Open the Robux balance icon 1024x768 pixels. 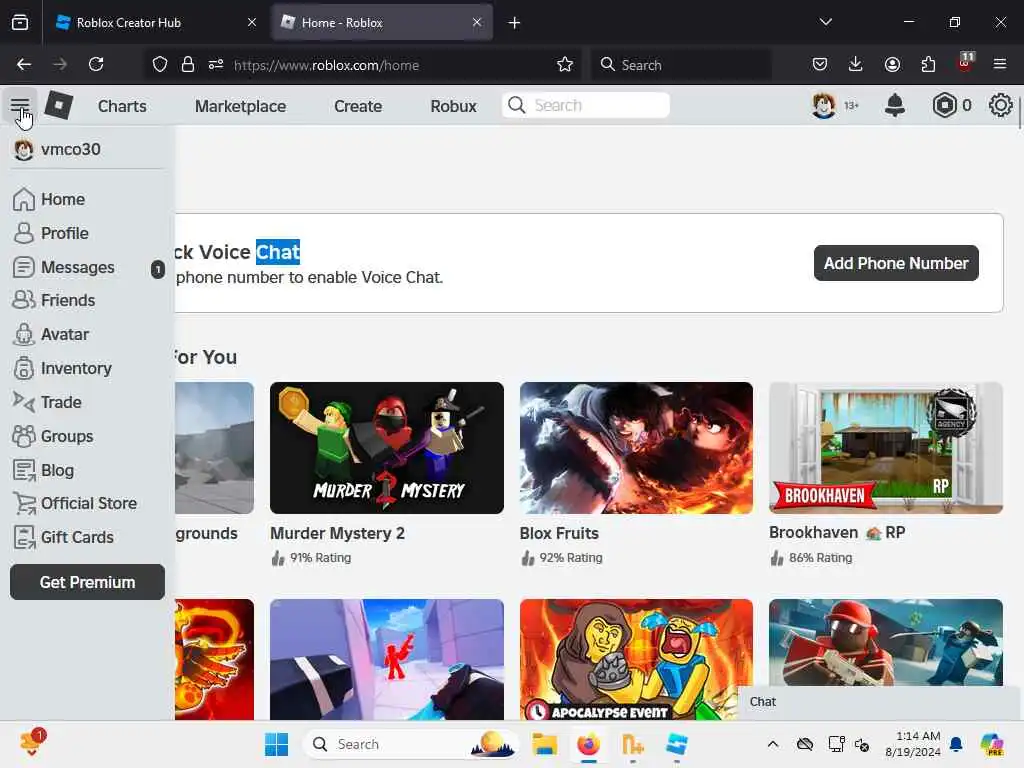944,105
